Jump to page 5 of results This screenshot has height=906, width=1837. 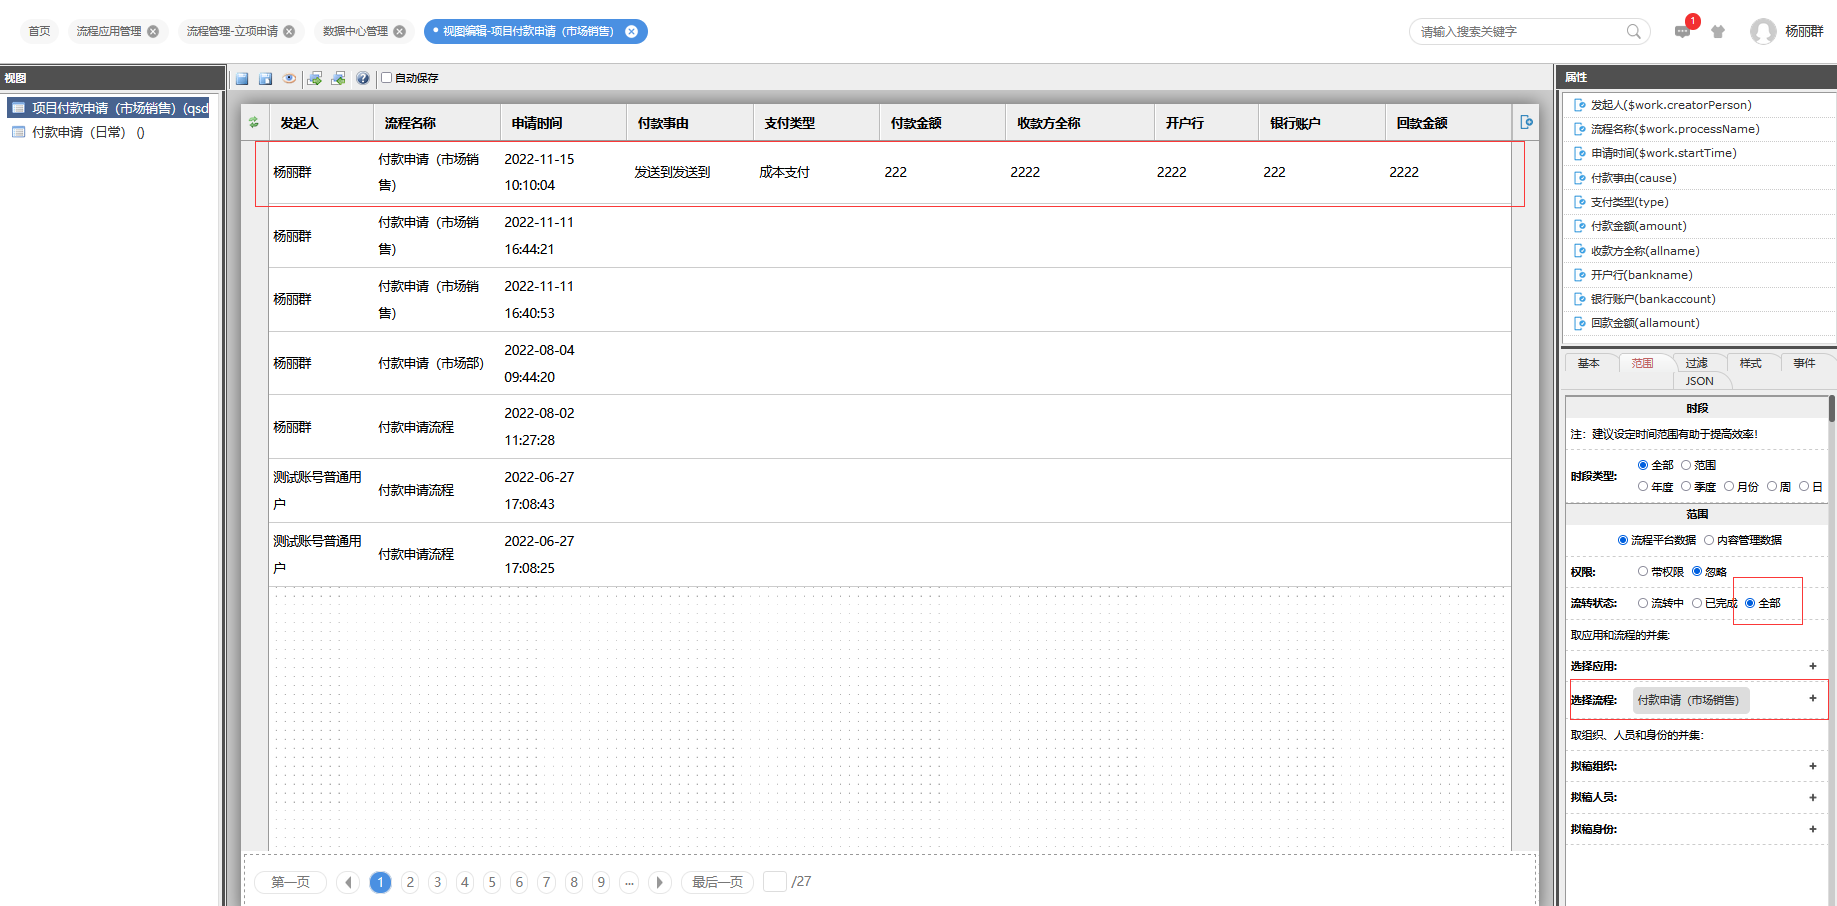click(x=491, y=882)
